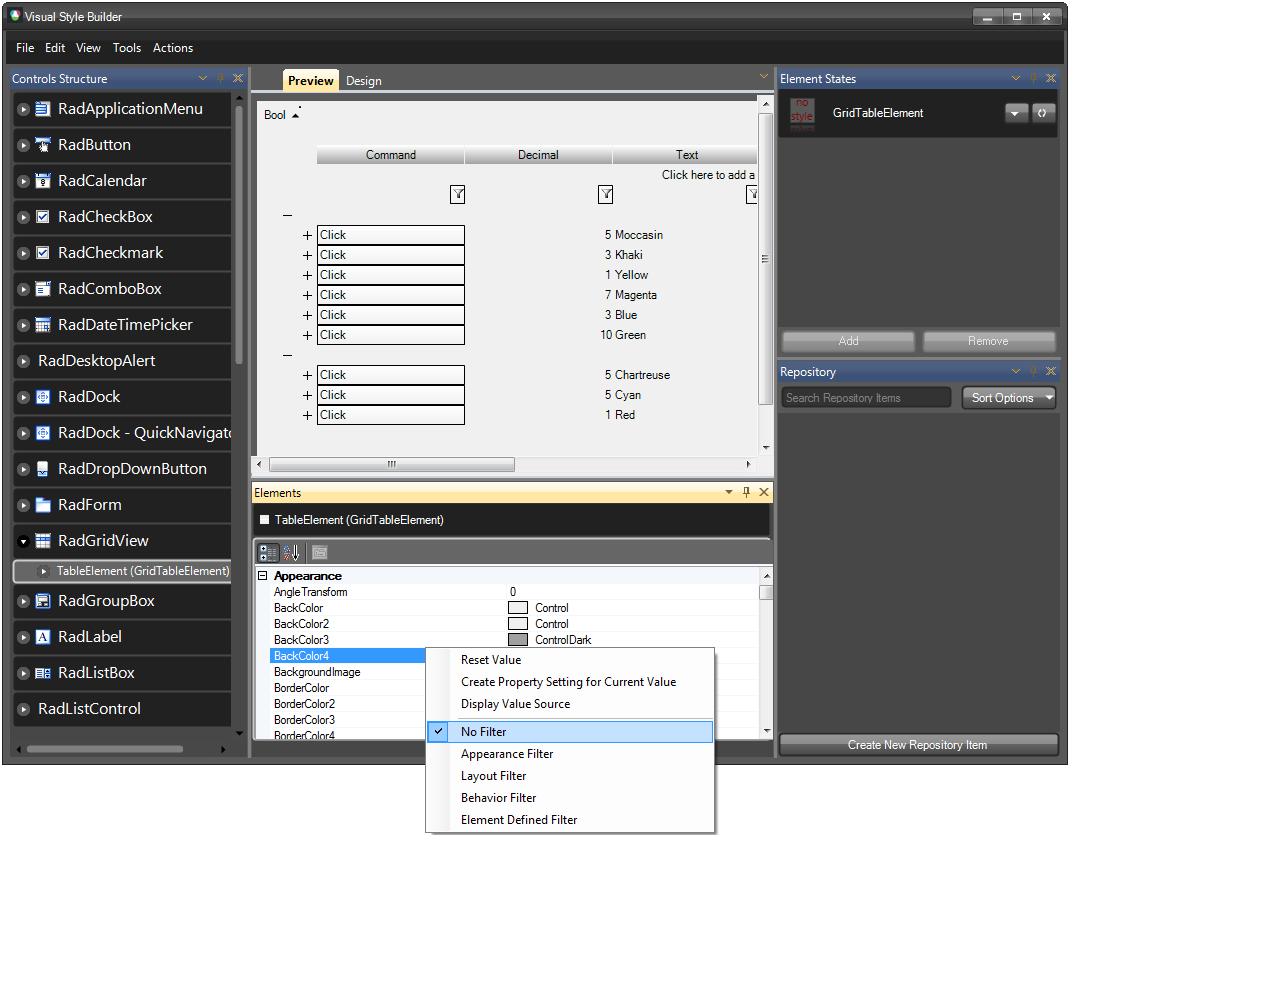Close the Elements panel

pyautogui.click(x=764, y=492)
